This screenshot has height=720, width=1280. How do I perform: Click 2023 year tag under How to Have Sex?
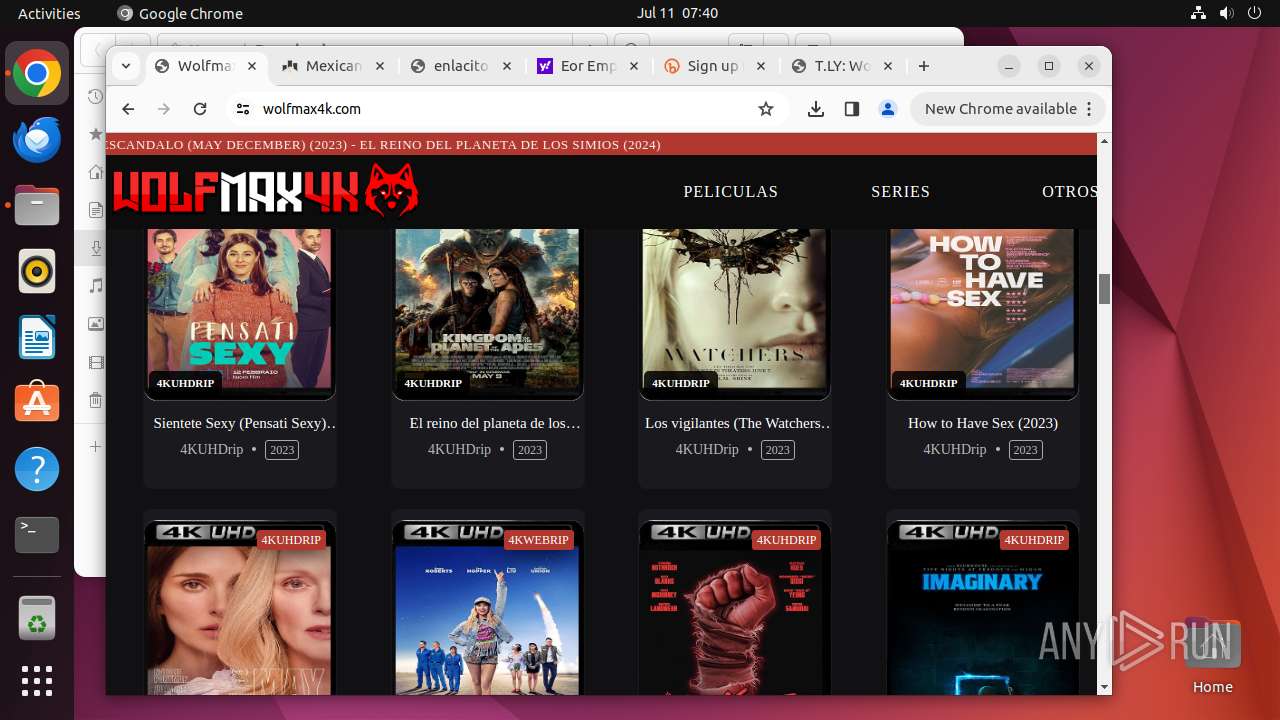pyautogui.click(x=1025, y=450)
